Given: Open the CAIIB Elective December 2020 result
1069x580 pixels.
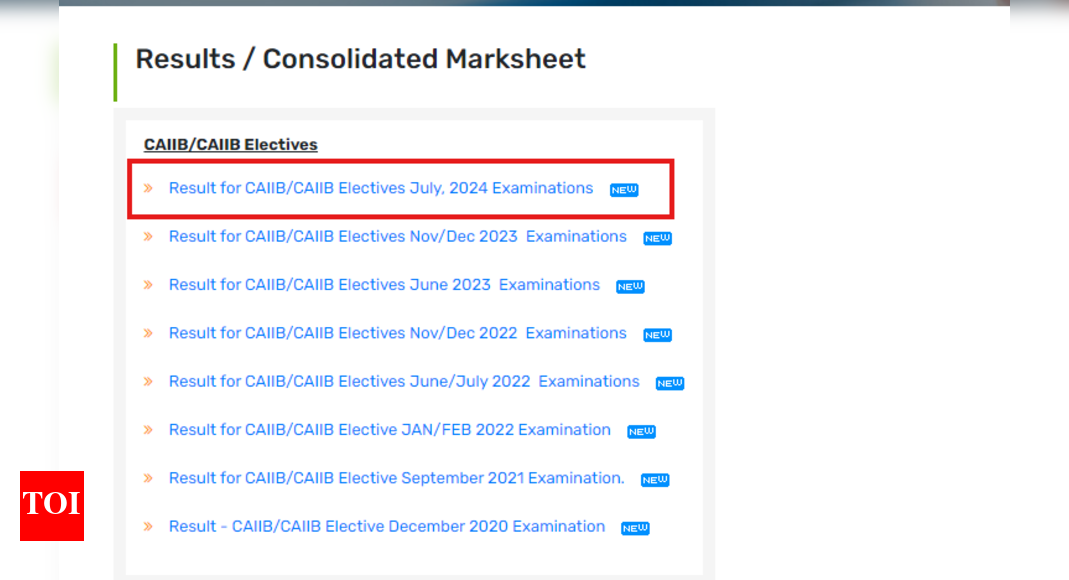Looking at the screenshot, I should (x=387, y=527).
